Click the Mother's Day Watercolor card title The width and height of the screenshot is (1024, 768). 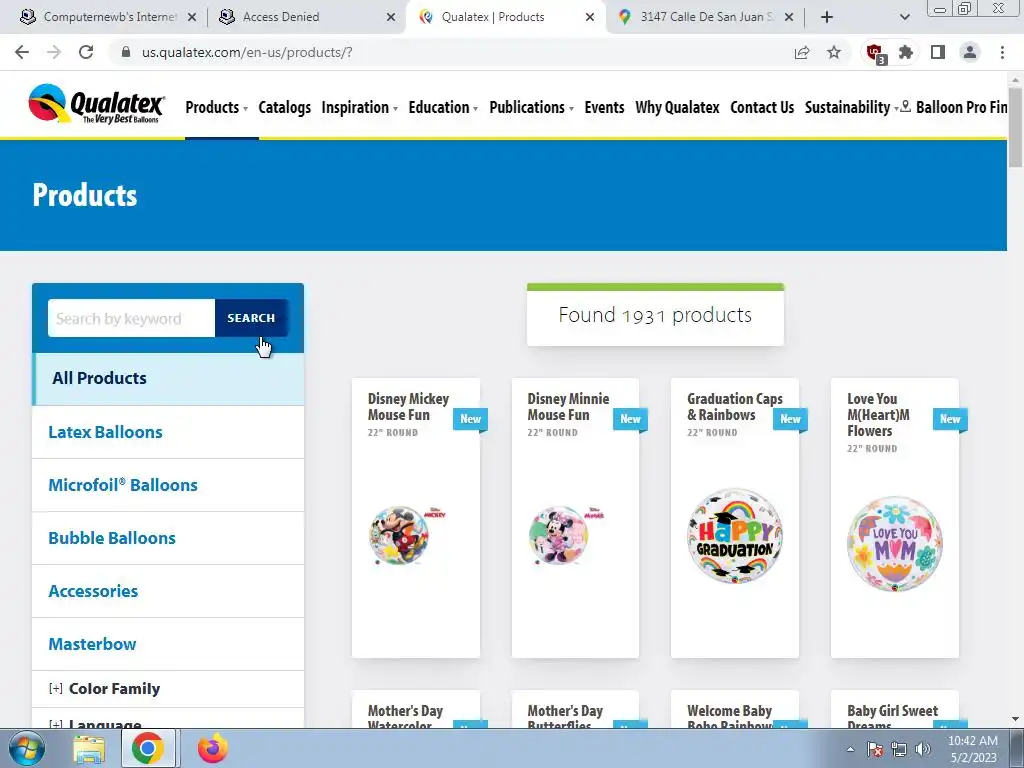(x=406, y=716)
